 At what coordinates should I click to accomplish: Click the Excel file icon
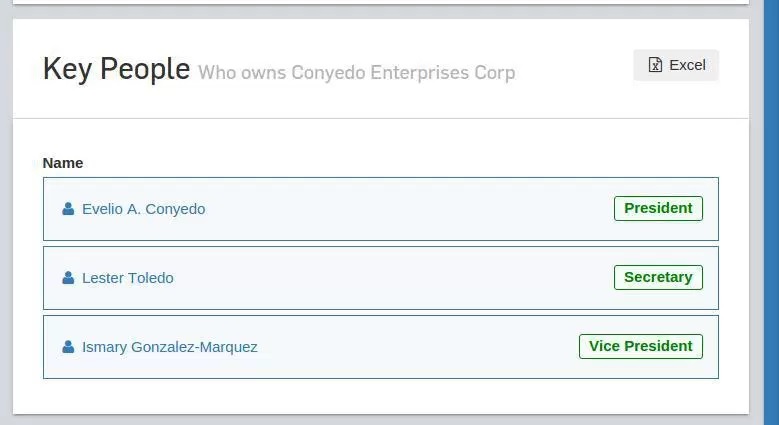point(655,65)
